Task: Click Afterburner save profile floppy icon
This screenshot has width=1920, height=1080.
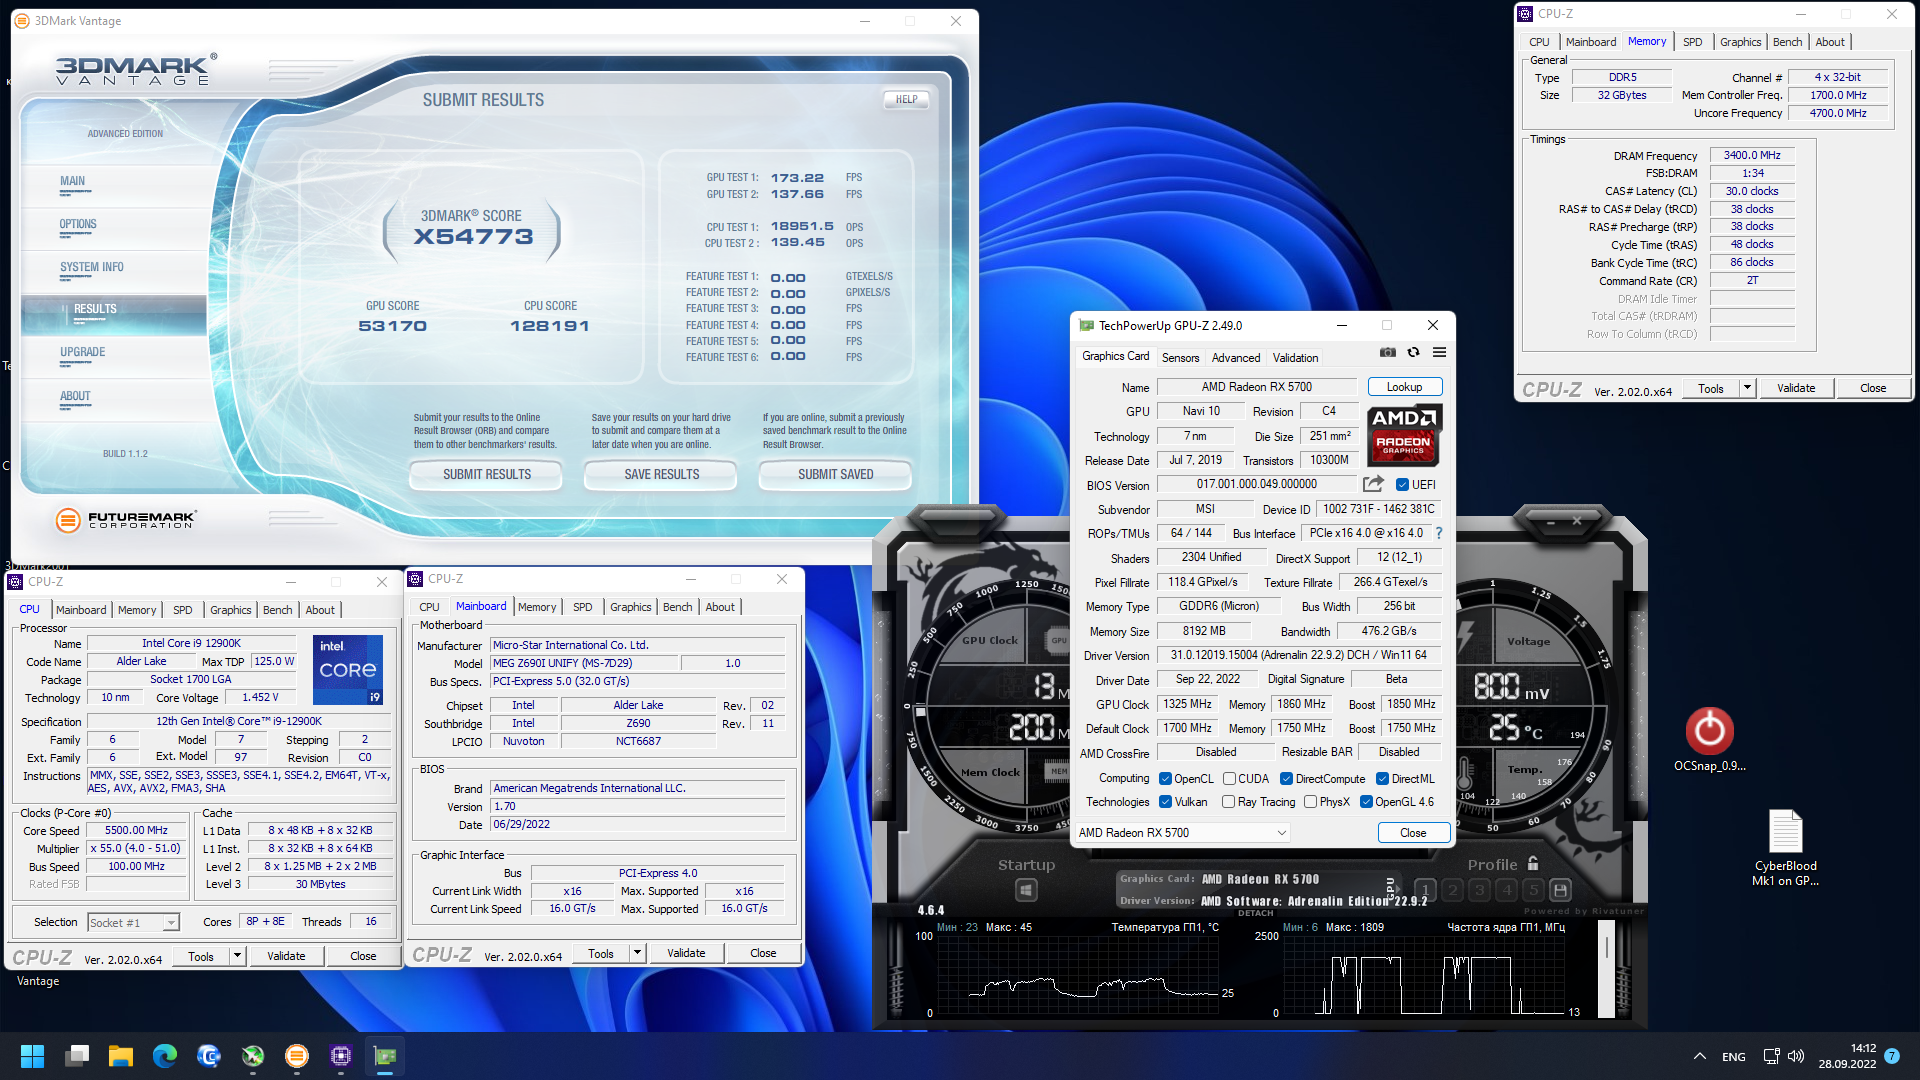Action: pyautogui.click(x=1560, y=890)
